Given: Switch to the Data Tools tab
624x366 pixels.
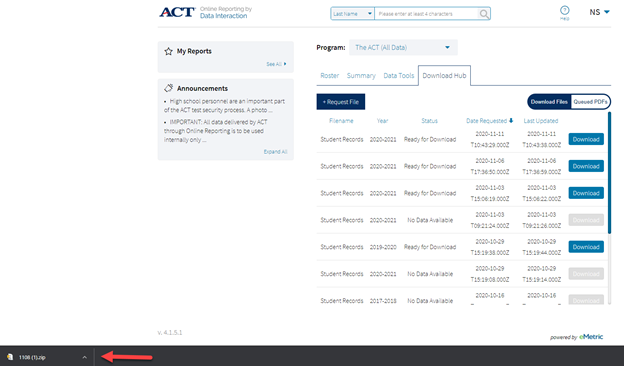Looking at the screenshot, I should [399, 76].
